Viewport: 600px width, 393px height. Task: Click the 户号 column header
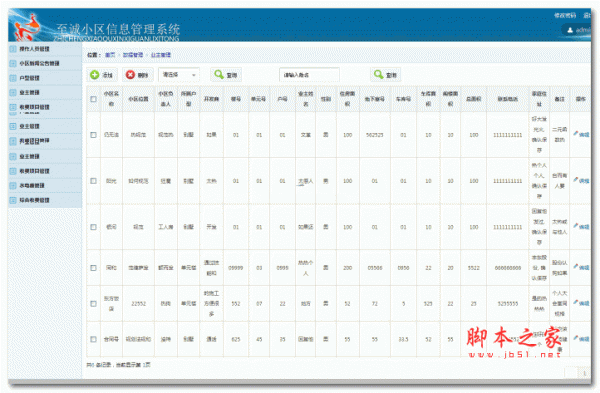(x=282, y=99)
